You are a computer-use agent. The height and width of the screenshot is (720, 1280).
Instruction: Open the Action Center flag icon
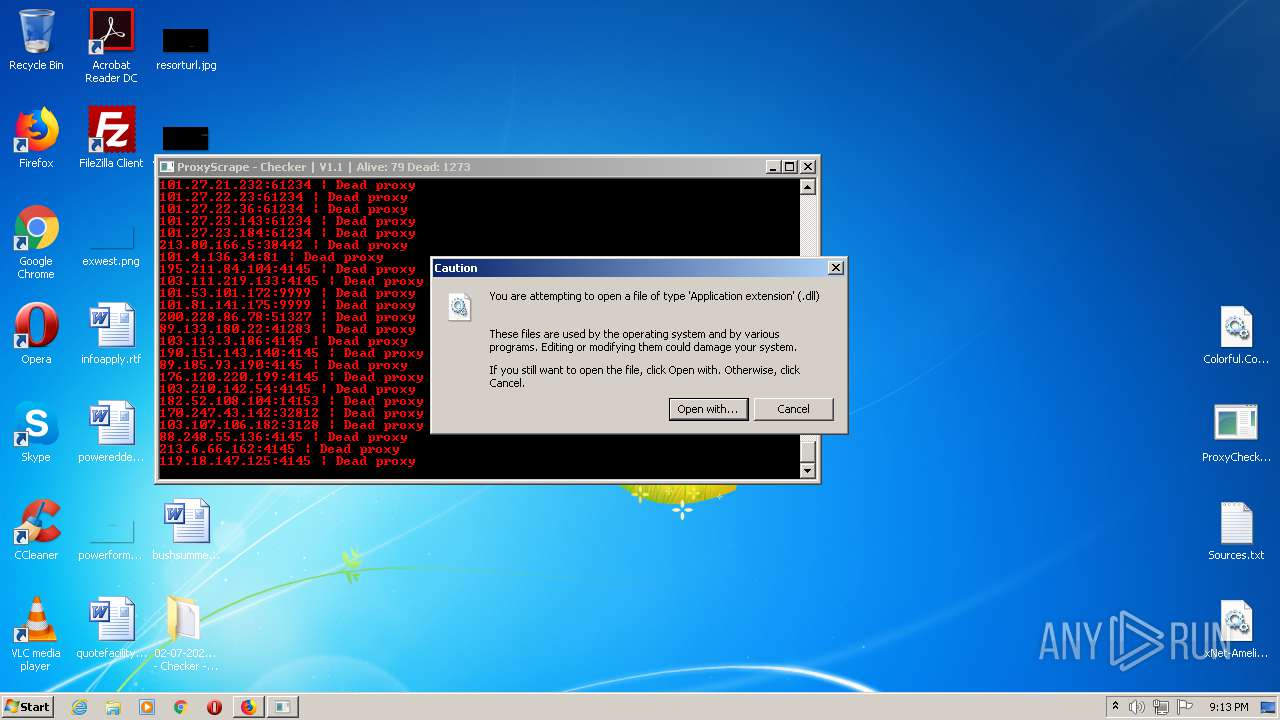pyautogui.click(x=1185, y=707)
